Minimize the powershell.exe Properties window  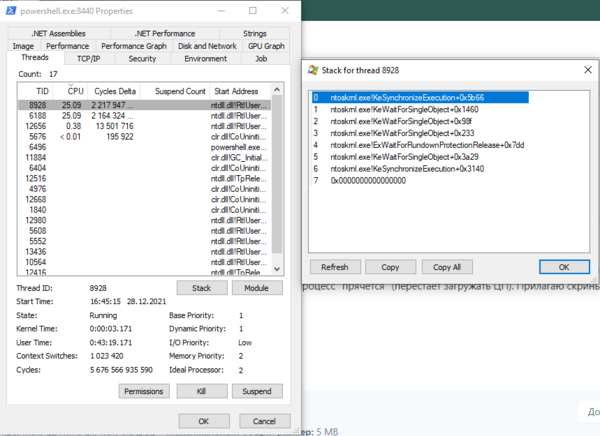[222, 11]
